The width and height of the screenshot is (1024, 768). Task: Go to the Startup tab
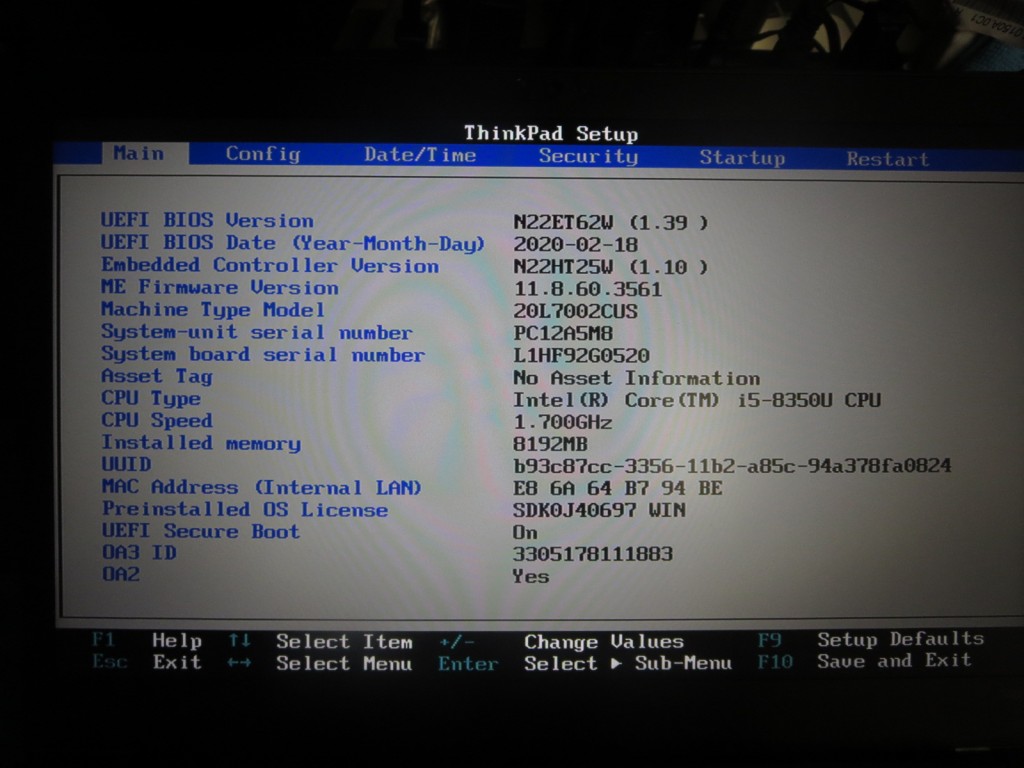pos(742,158)
